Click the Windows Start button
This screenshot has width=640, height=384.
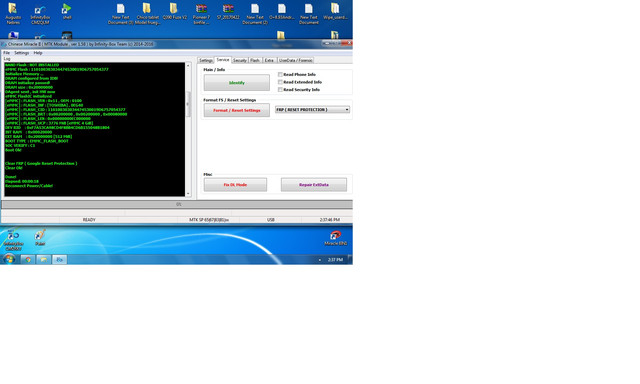click(9, 259)
